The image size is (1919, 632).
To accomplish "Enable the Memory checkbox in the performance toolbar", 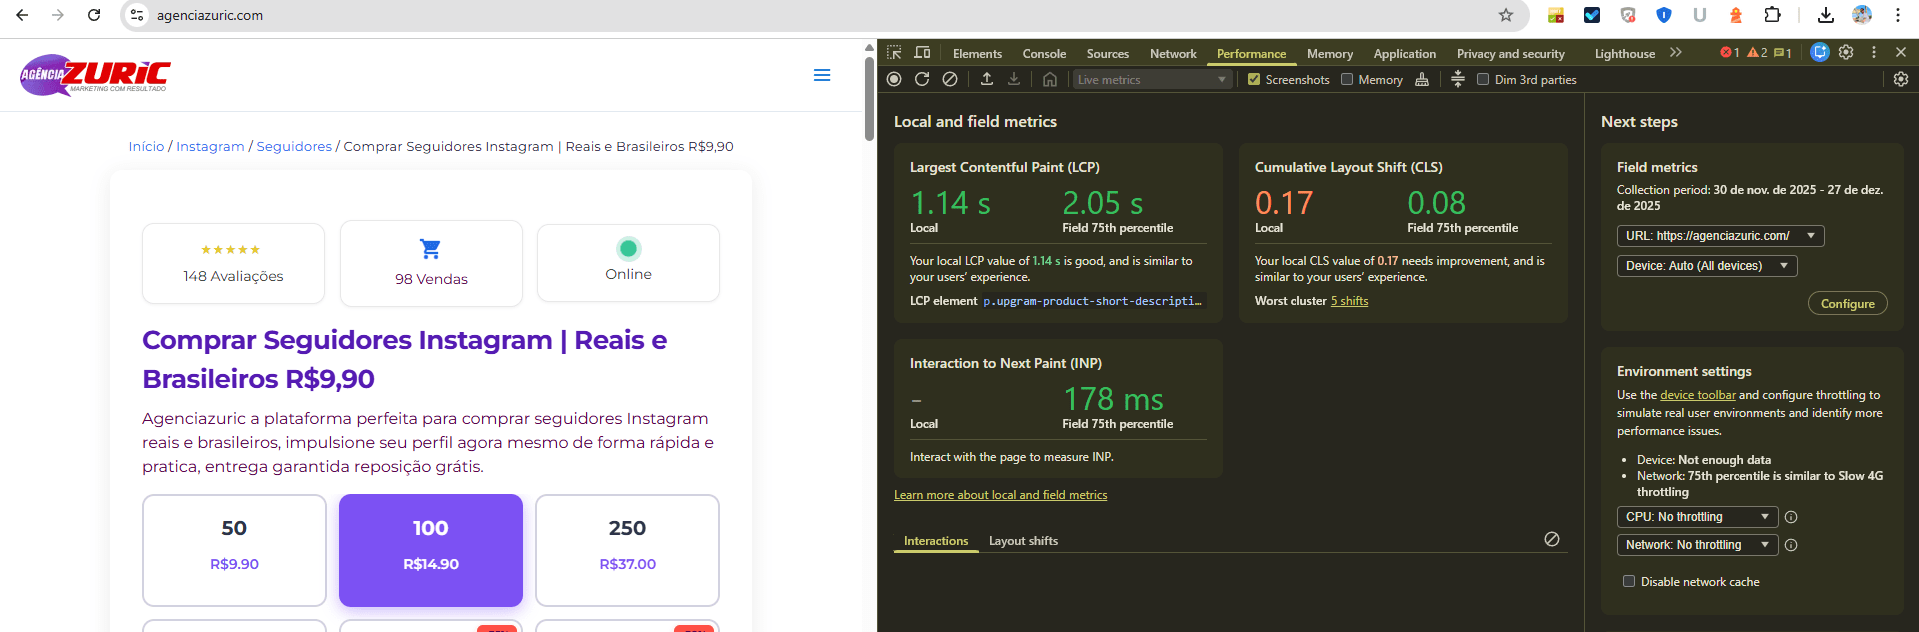I will (1347, 79).
